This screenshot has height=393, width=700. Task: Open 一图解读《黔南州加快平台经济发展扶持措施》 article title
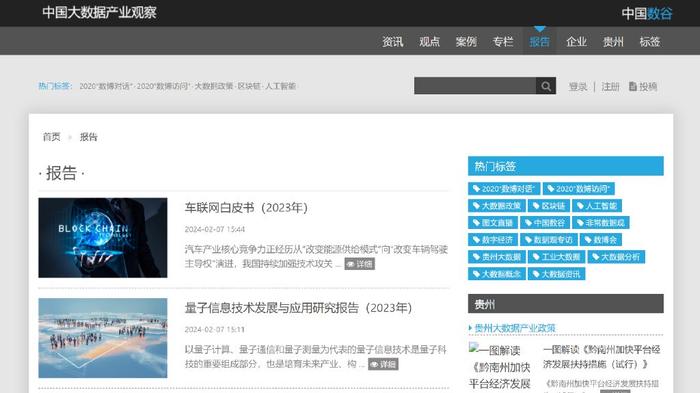602,356
